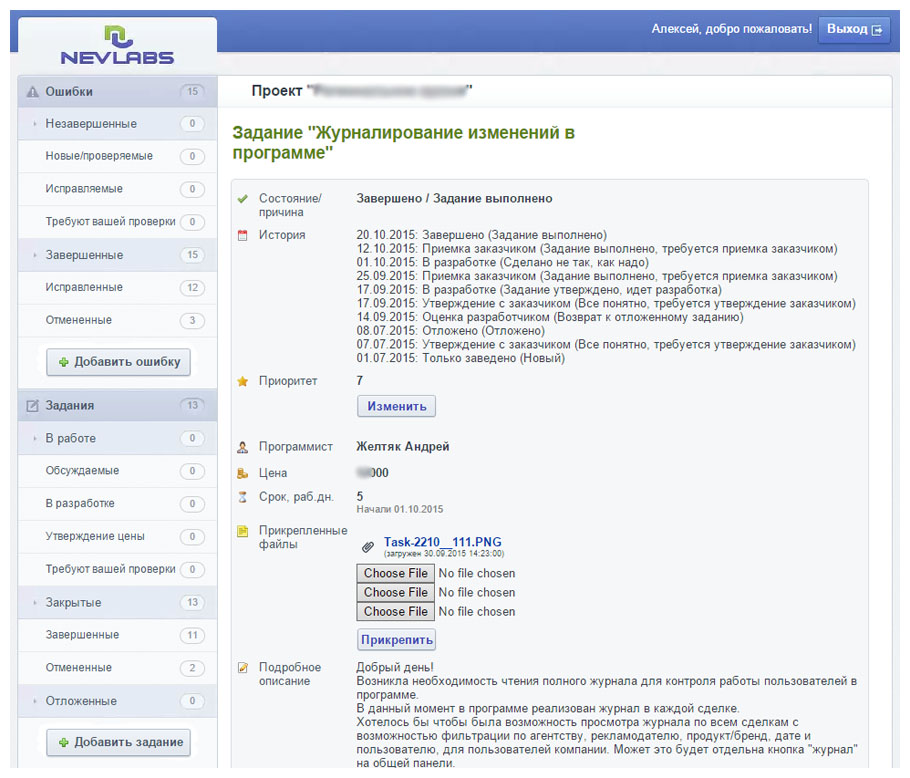Open the Исправленные errors list
910x778 pixels.
coord(84,288)
